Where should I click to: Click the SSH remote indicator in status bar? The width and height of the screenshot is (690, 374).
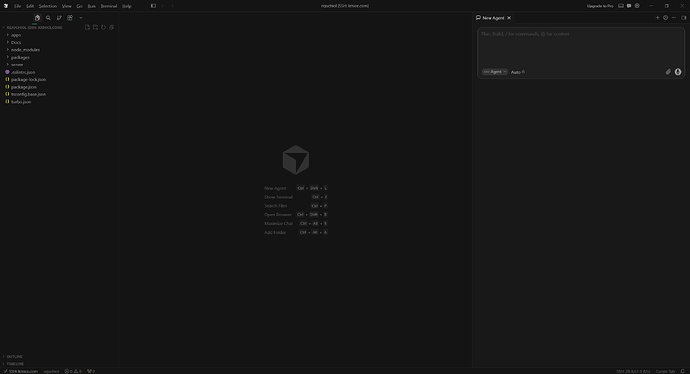[x=20, y=371]
